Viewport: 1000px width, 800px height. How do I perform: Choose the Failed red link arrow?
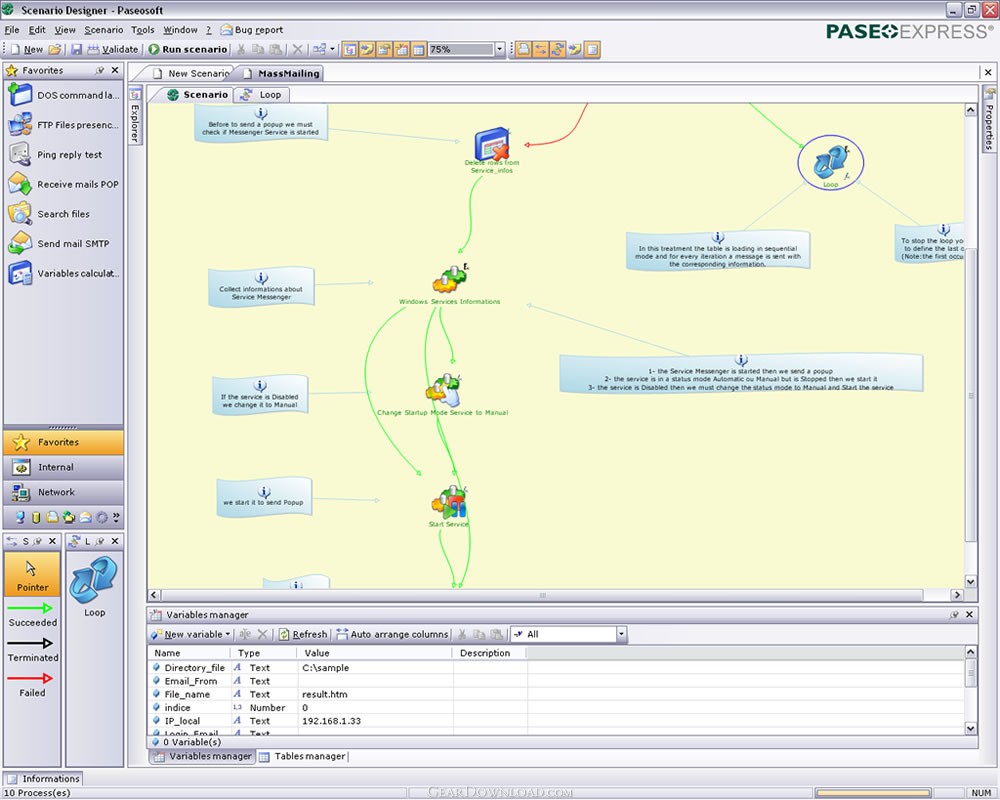pyautogui.click(x=31, y=684)
